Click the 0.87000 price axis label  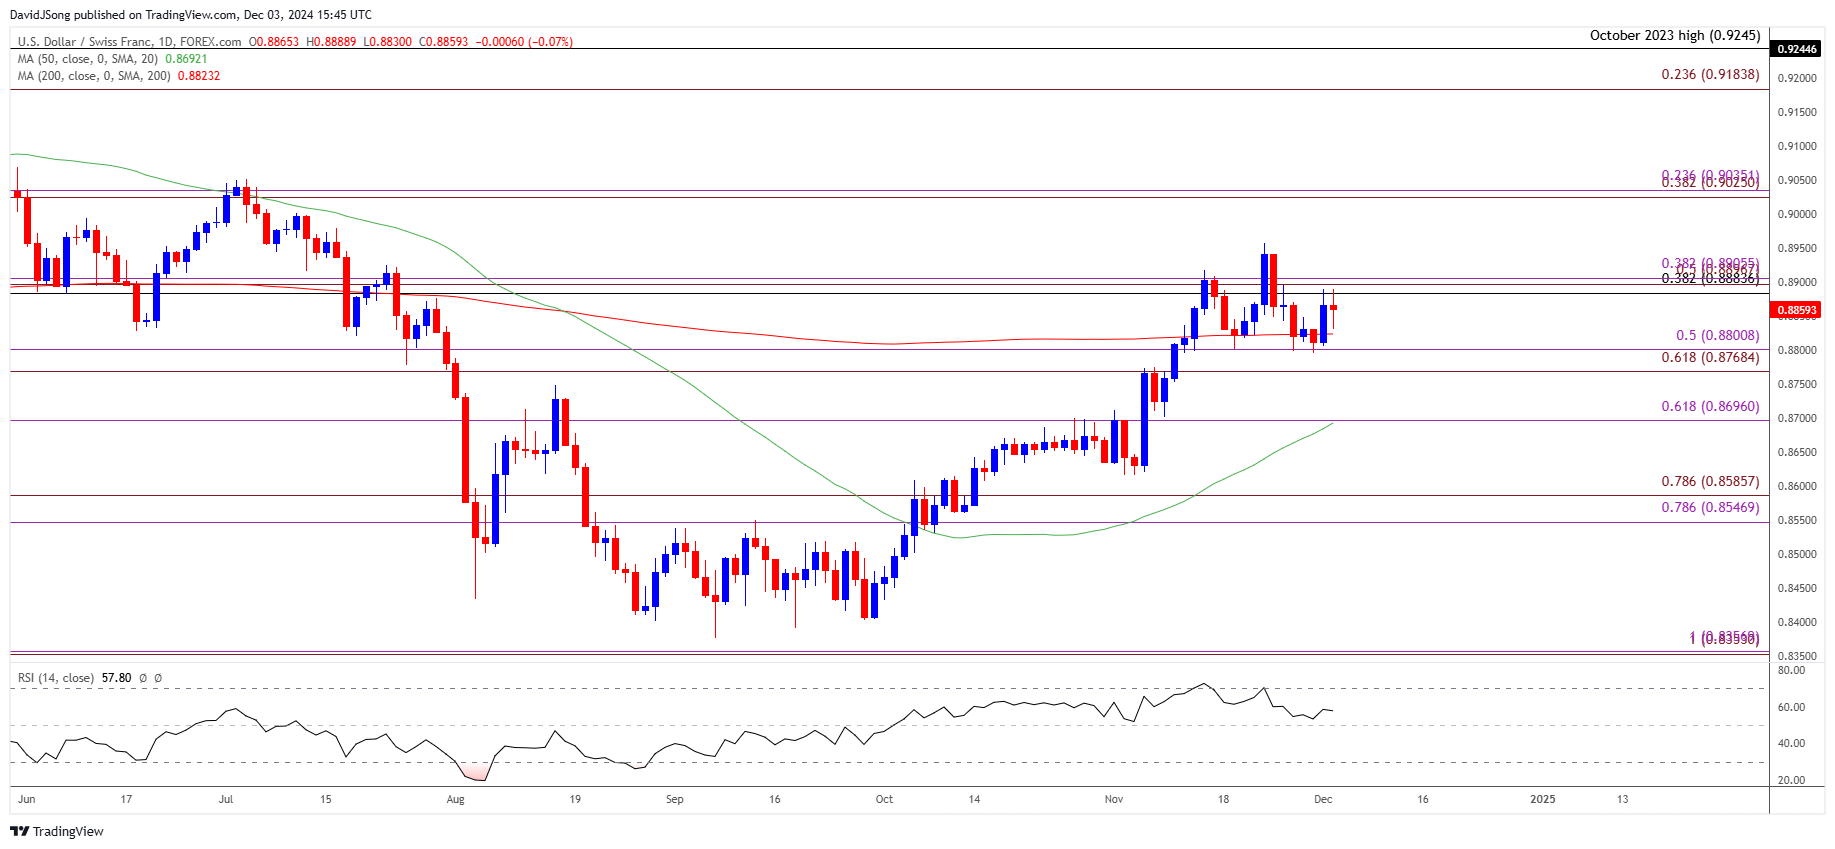[1797, 419]
